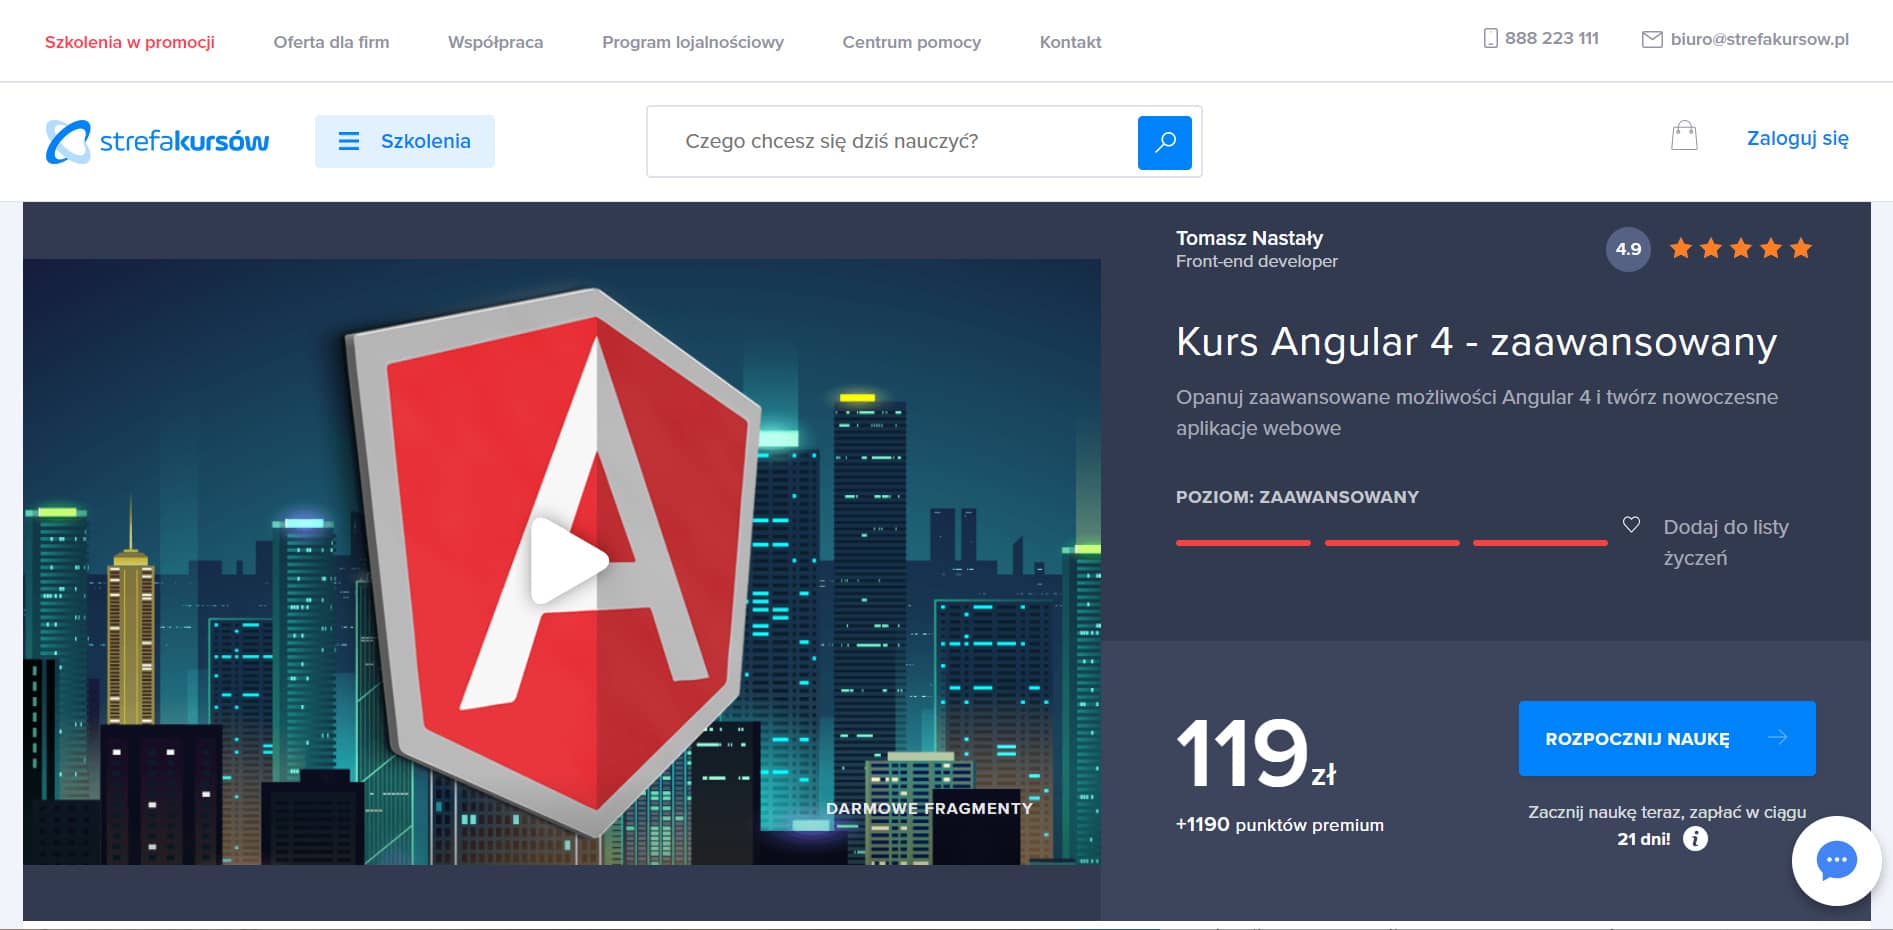Open Szkolenia w promocji menu item
Screen dimensions: 1893x930
point(130,42)
